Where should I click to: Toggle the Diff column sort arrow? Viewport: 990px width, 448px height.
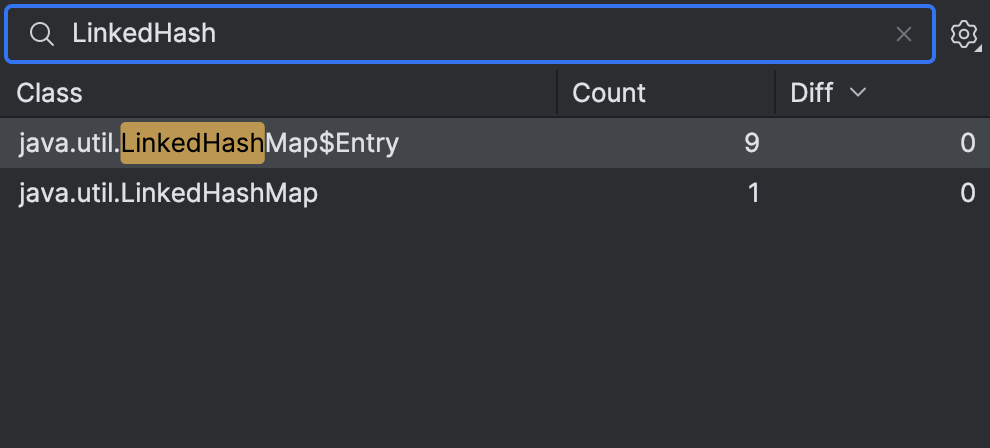pyautogui.click(x=857, y=93)
